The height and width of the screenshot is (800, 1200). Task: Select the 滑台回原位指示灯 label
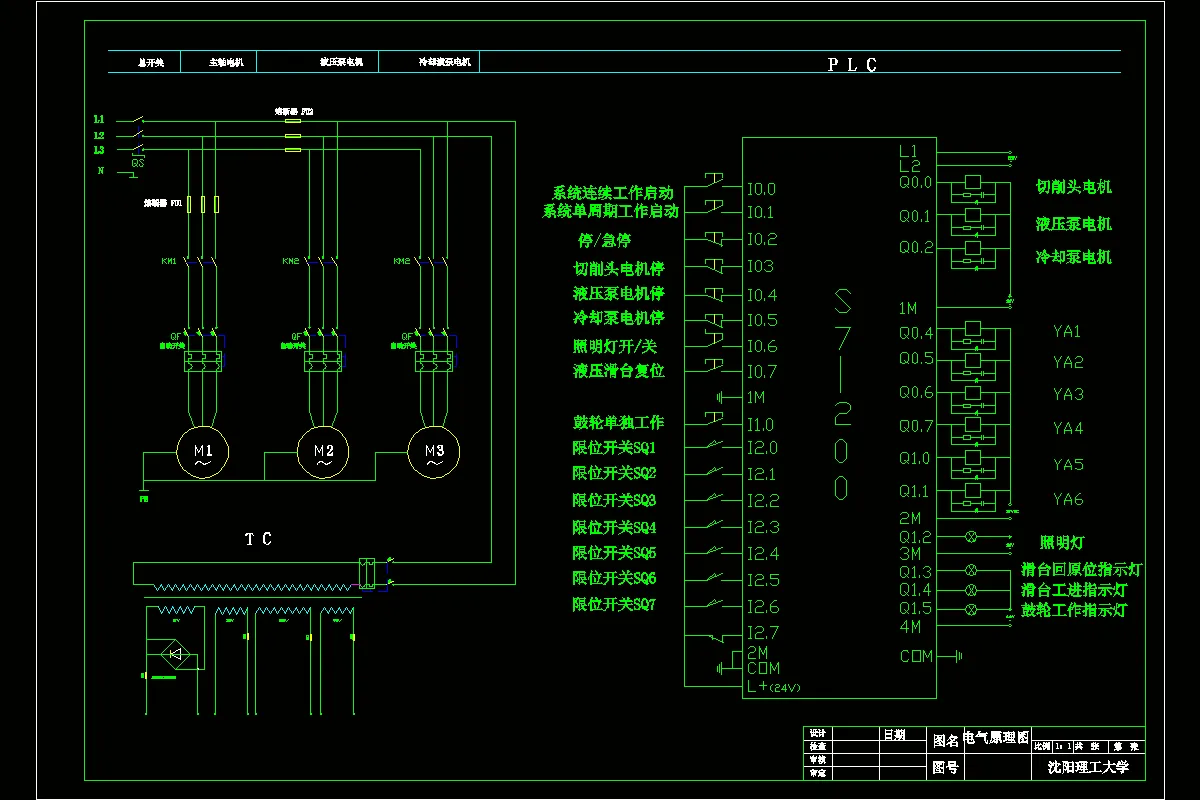(1082, 569)
